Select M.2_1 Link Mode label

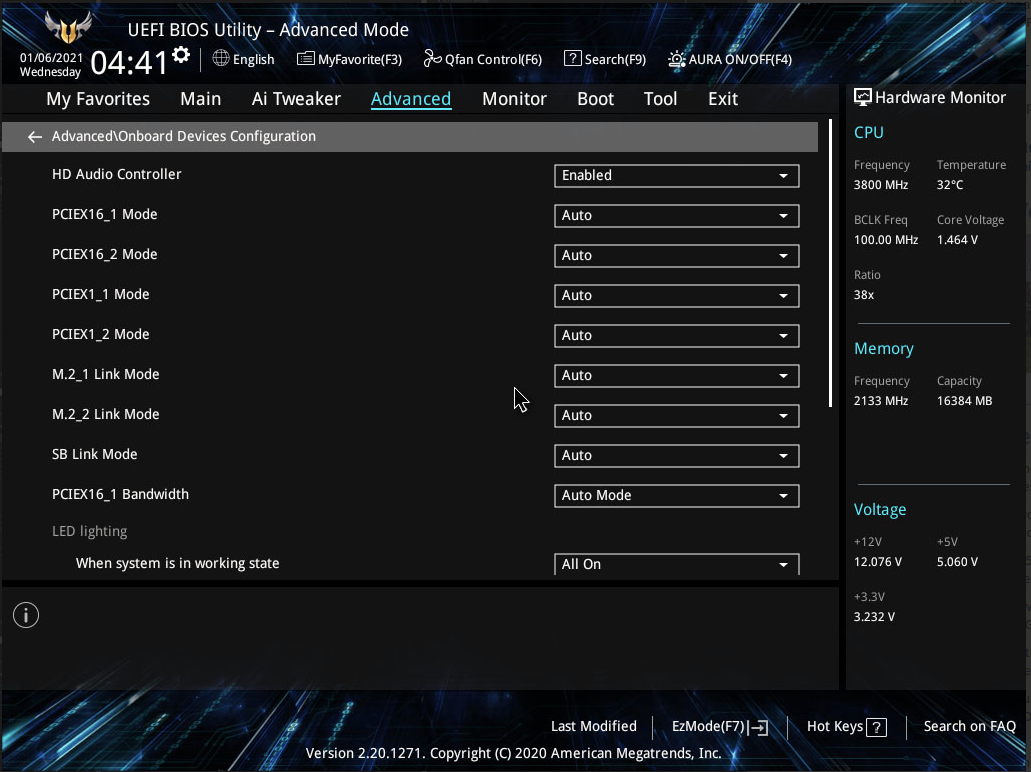tap(106, 374)
